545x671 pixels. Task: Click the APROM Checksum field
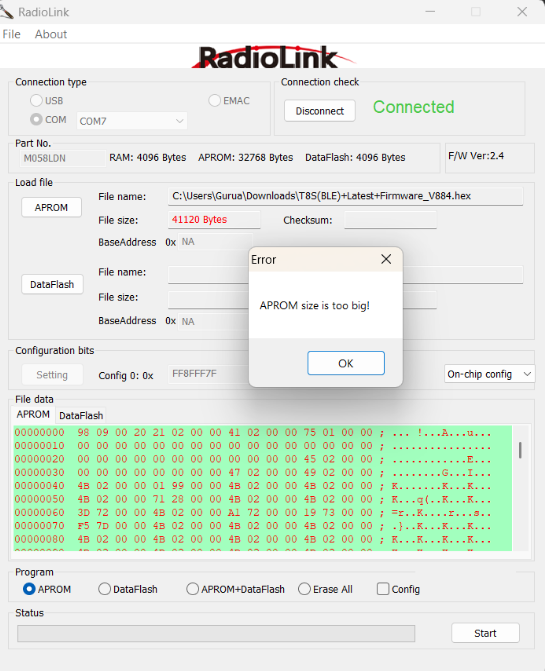(x=390, y=220)
